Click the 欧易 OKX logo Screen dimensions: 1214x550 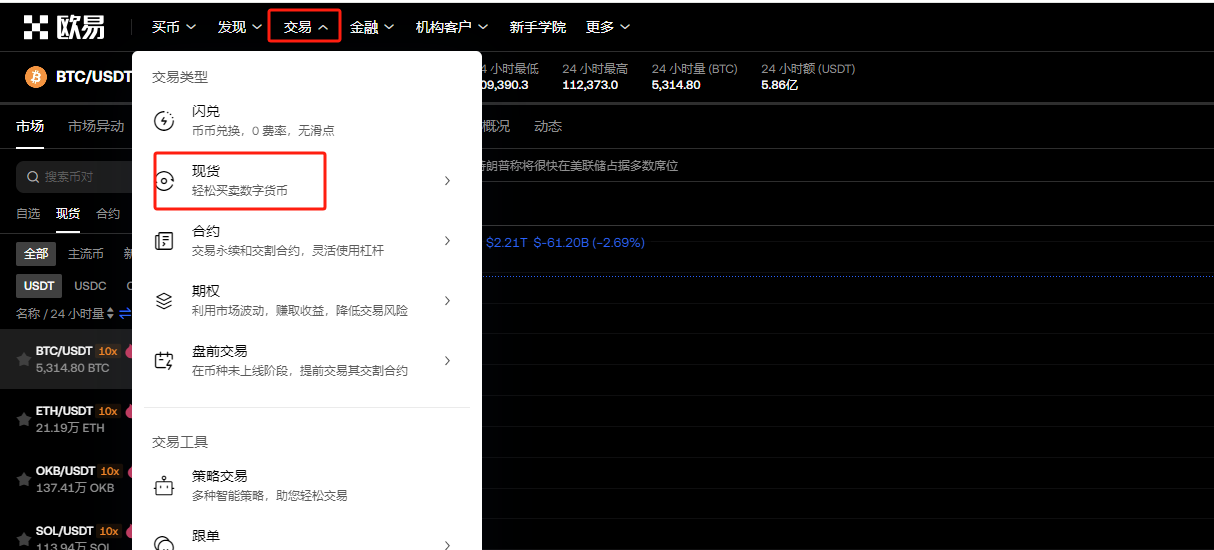[x=64, y=27]
